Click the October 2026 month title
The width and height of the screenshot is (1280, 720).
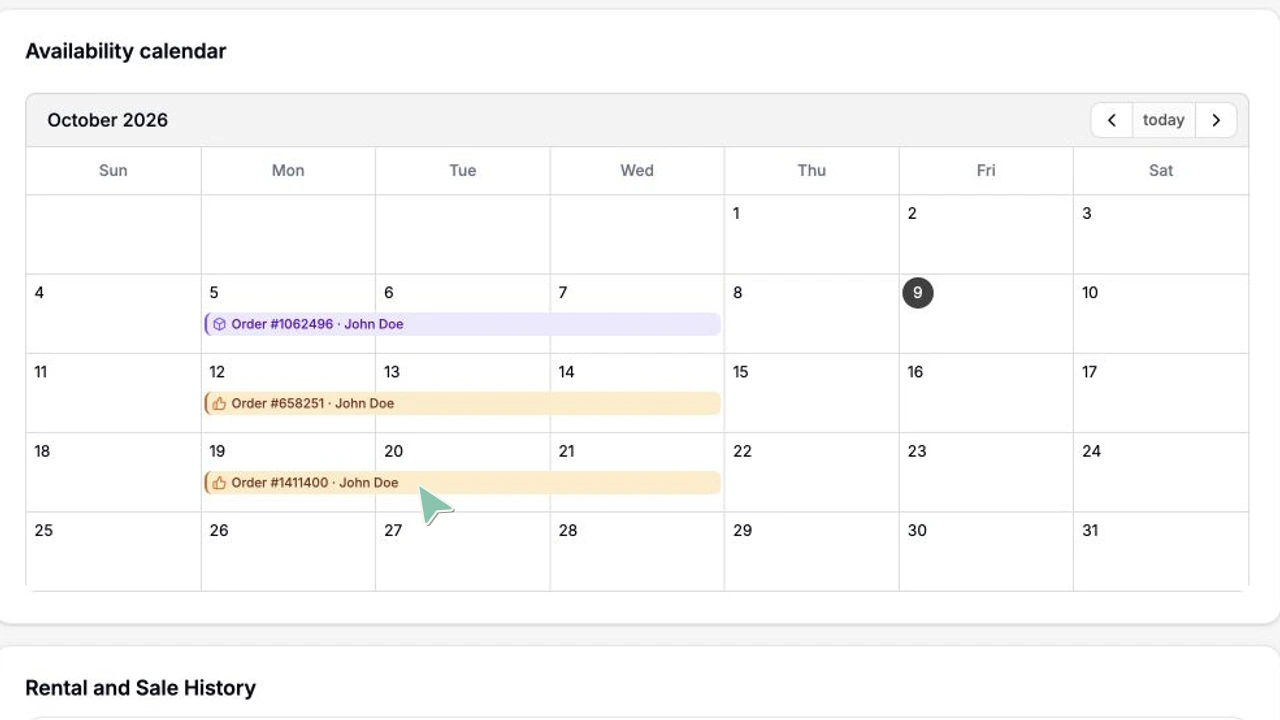(108, 120)
